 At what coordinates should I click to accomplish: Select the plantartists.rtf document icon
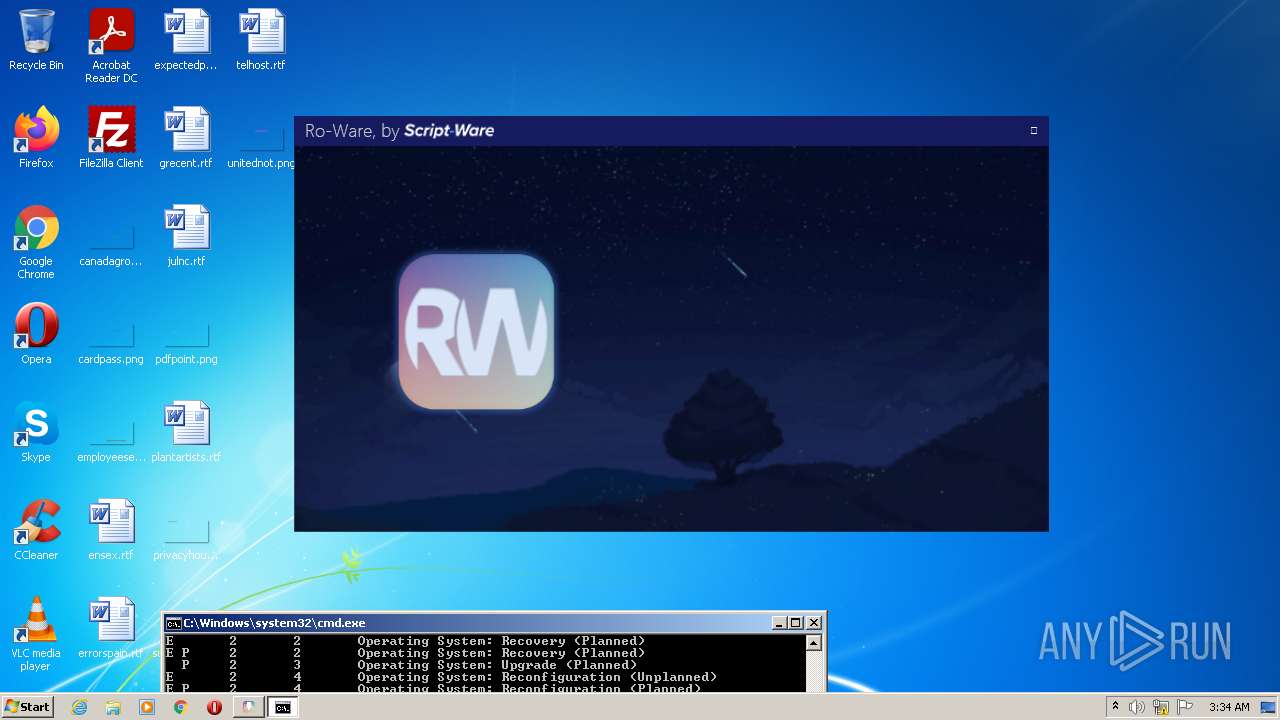click(186, 432)
